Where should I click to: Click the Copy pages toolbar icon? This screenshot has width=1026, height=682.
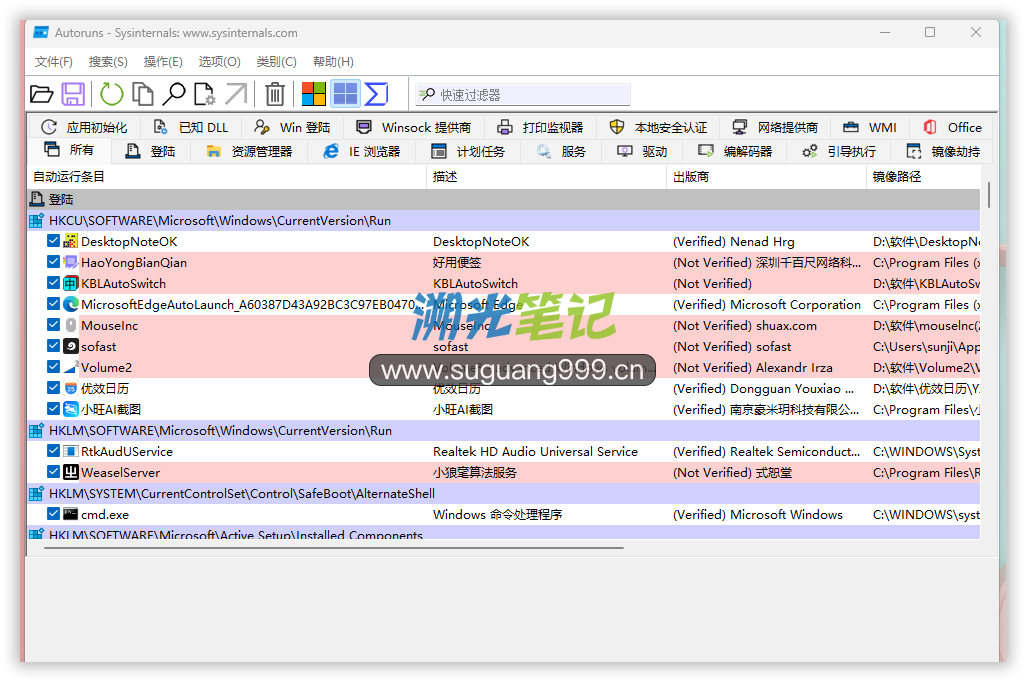point(143,94)
